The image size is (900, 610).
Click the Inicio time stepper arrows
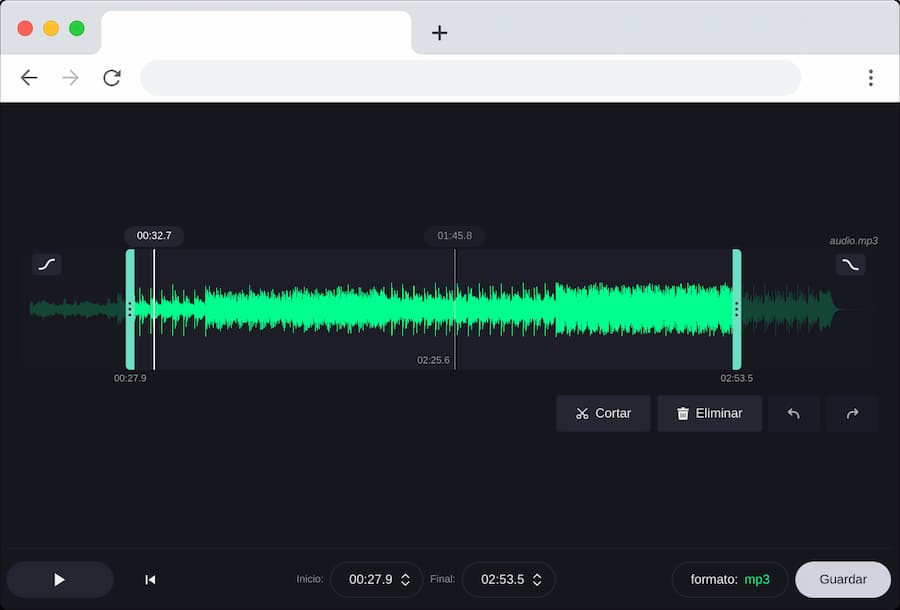405,580
